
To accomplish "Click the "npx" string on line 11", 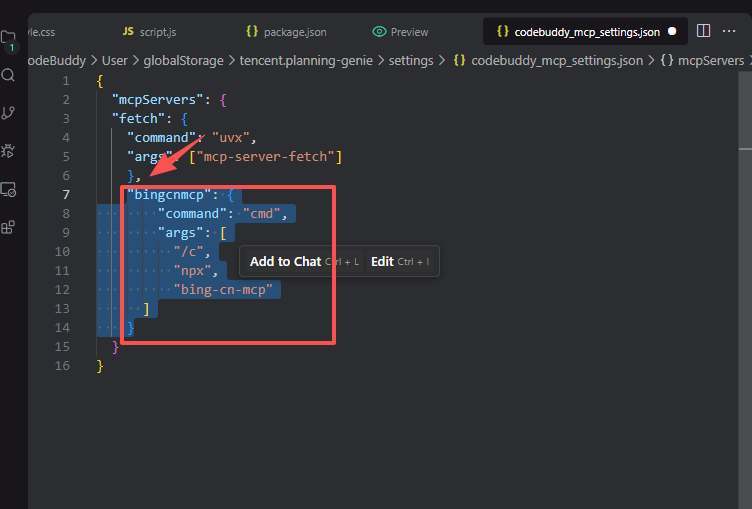I will [x=192, y=271].
